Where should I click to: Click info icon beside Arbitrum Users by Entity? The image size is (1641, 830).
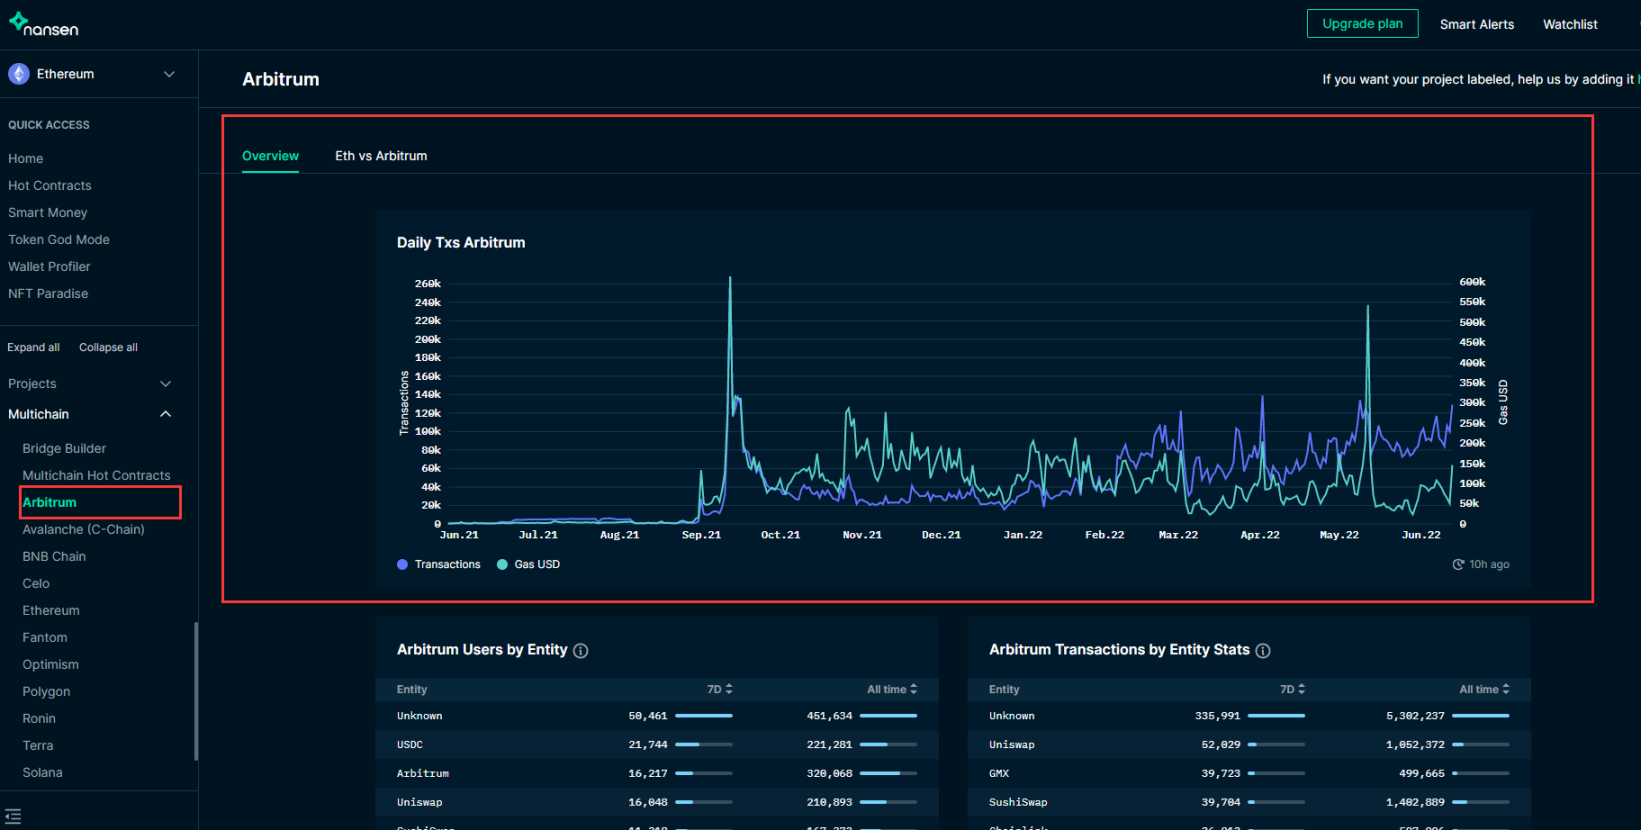click(581, 651)
